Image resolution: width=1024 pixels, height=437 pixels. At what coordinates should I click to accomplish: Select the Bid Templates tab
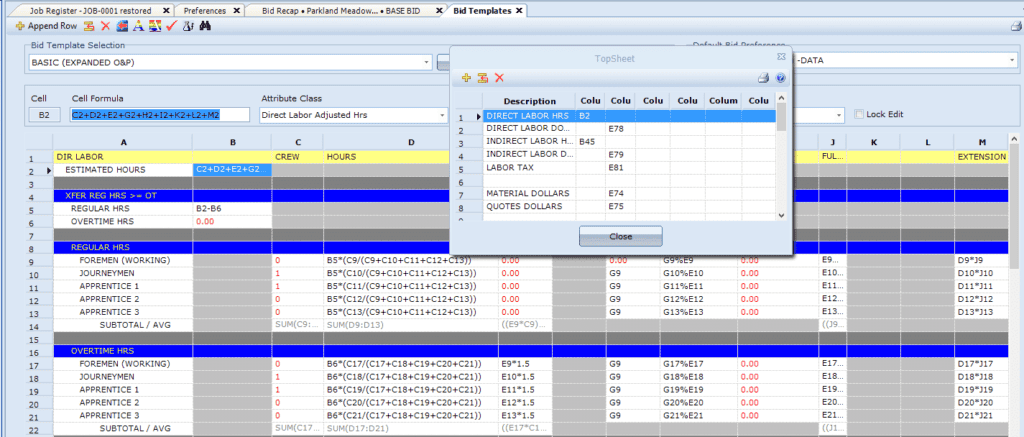coord(482,10)
